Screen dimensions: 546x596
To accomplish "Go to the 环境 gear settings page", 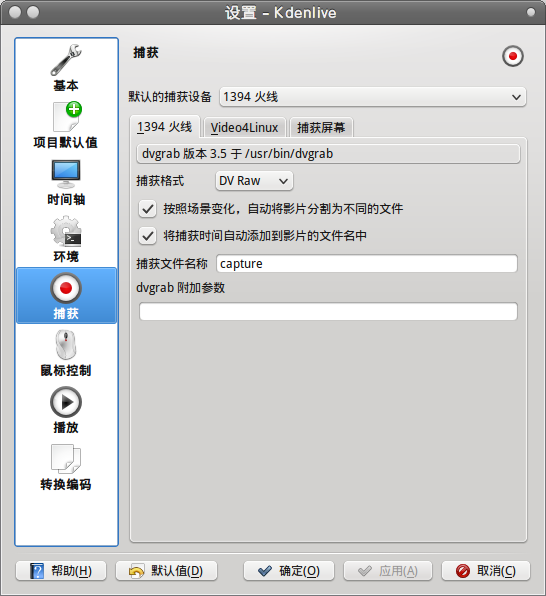I will [x=66, y=239].
